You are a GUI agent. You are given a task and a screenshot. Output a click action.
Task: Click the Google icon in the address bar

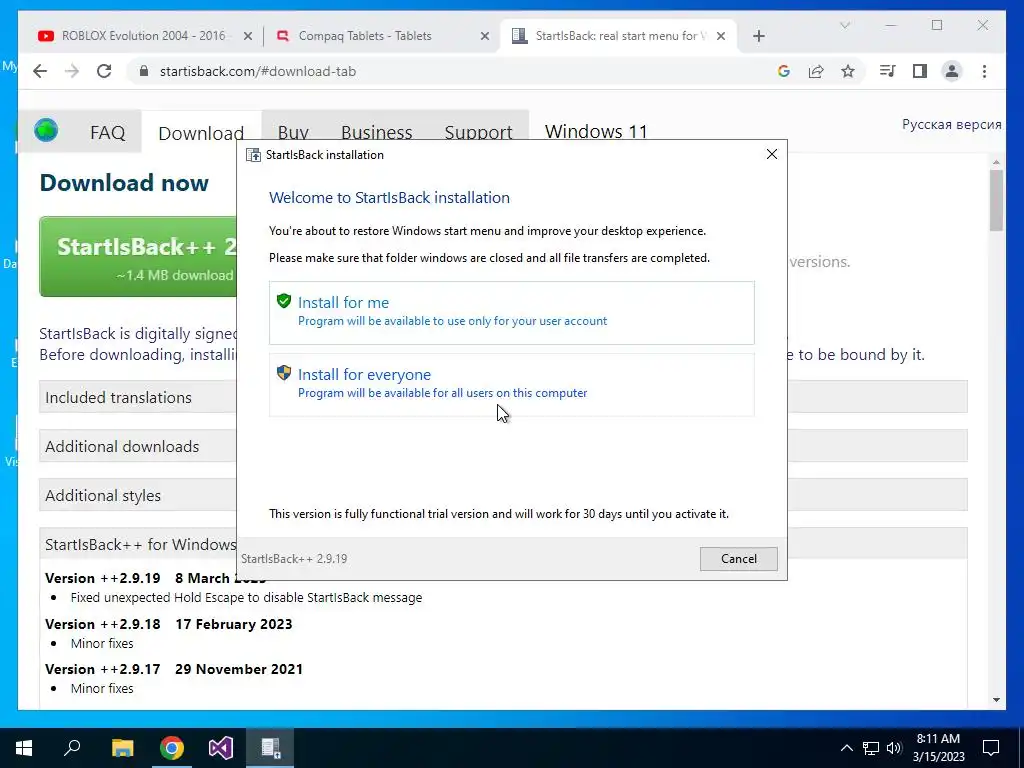pyautogui.click(x=784, y=71)
